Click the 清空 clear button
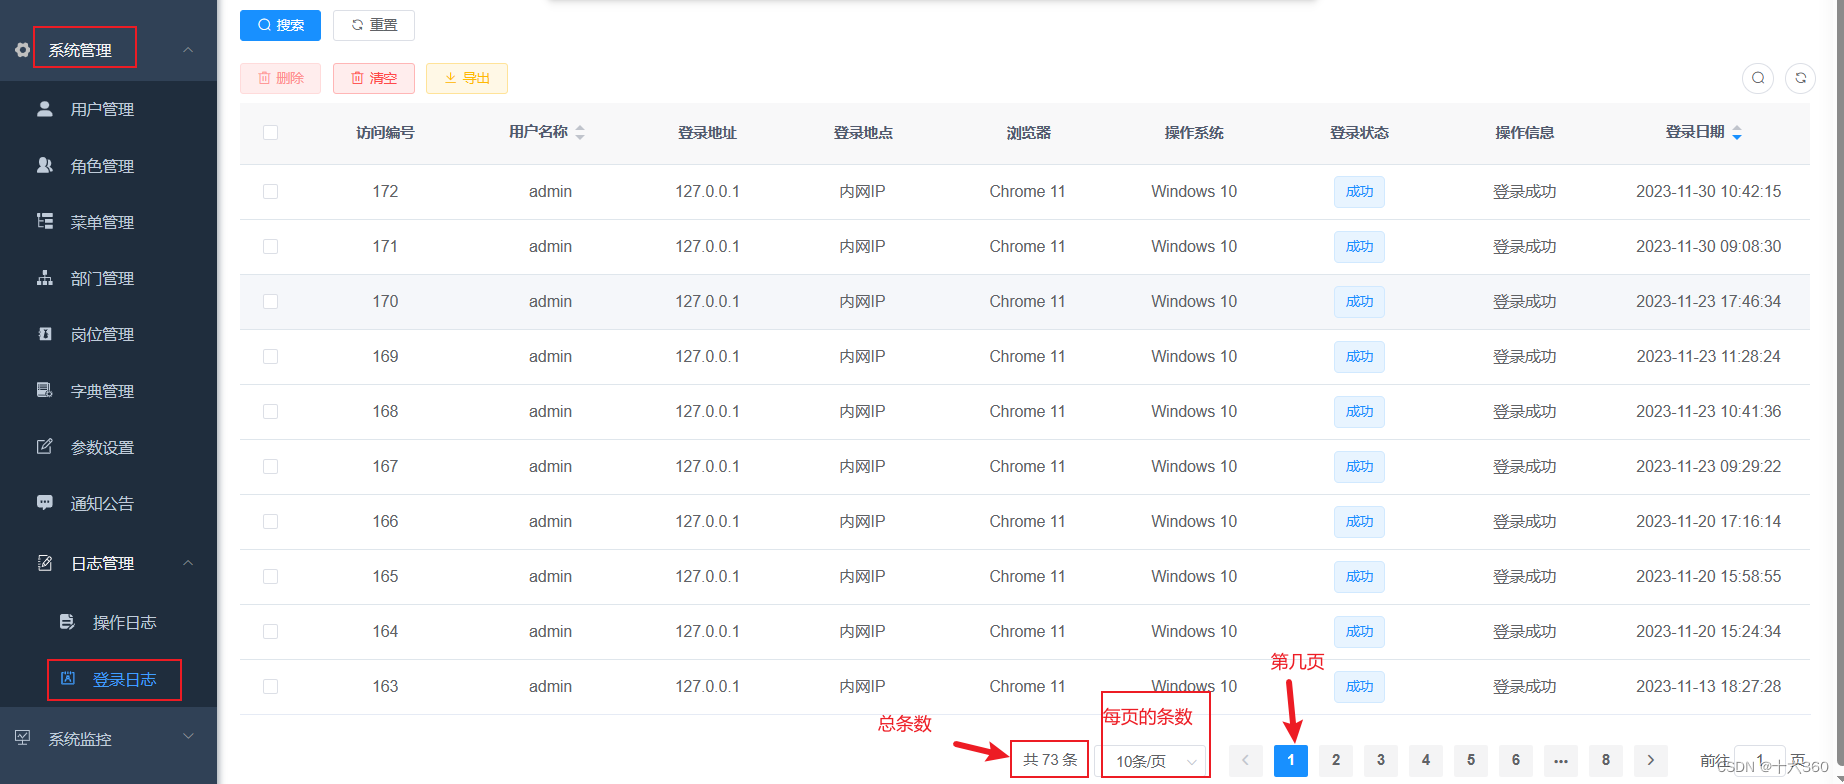The height and width of the screenshot is (784, 1844). pos(374,78)
